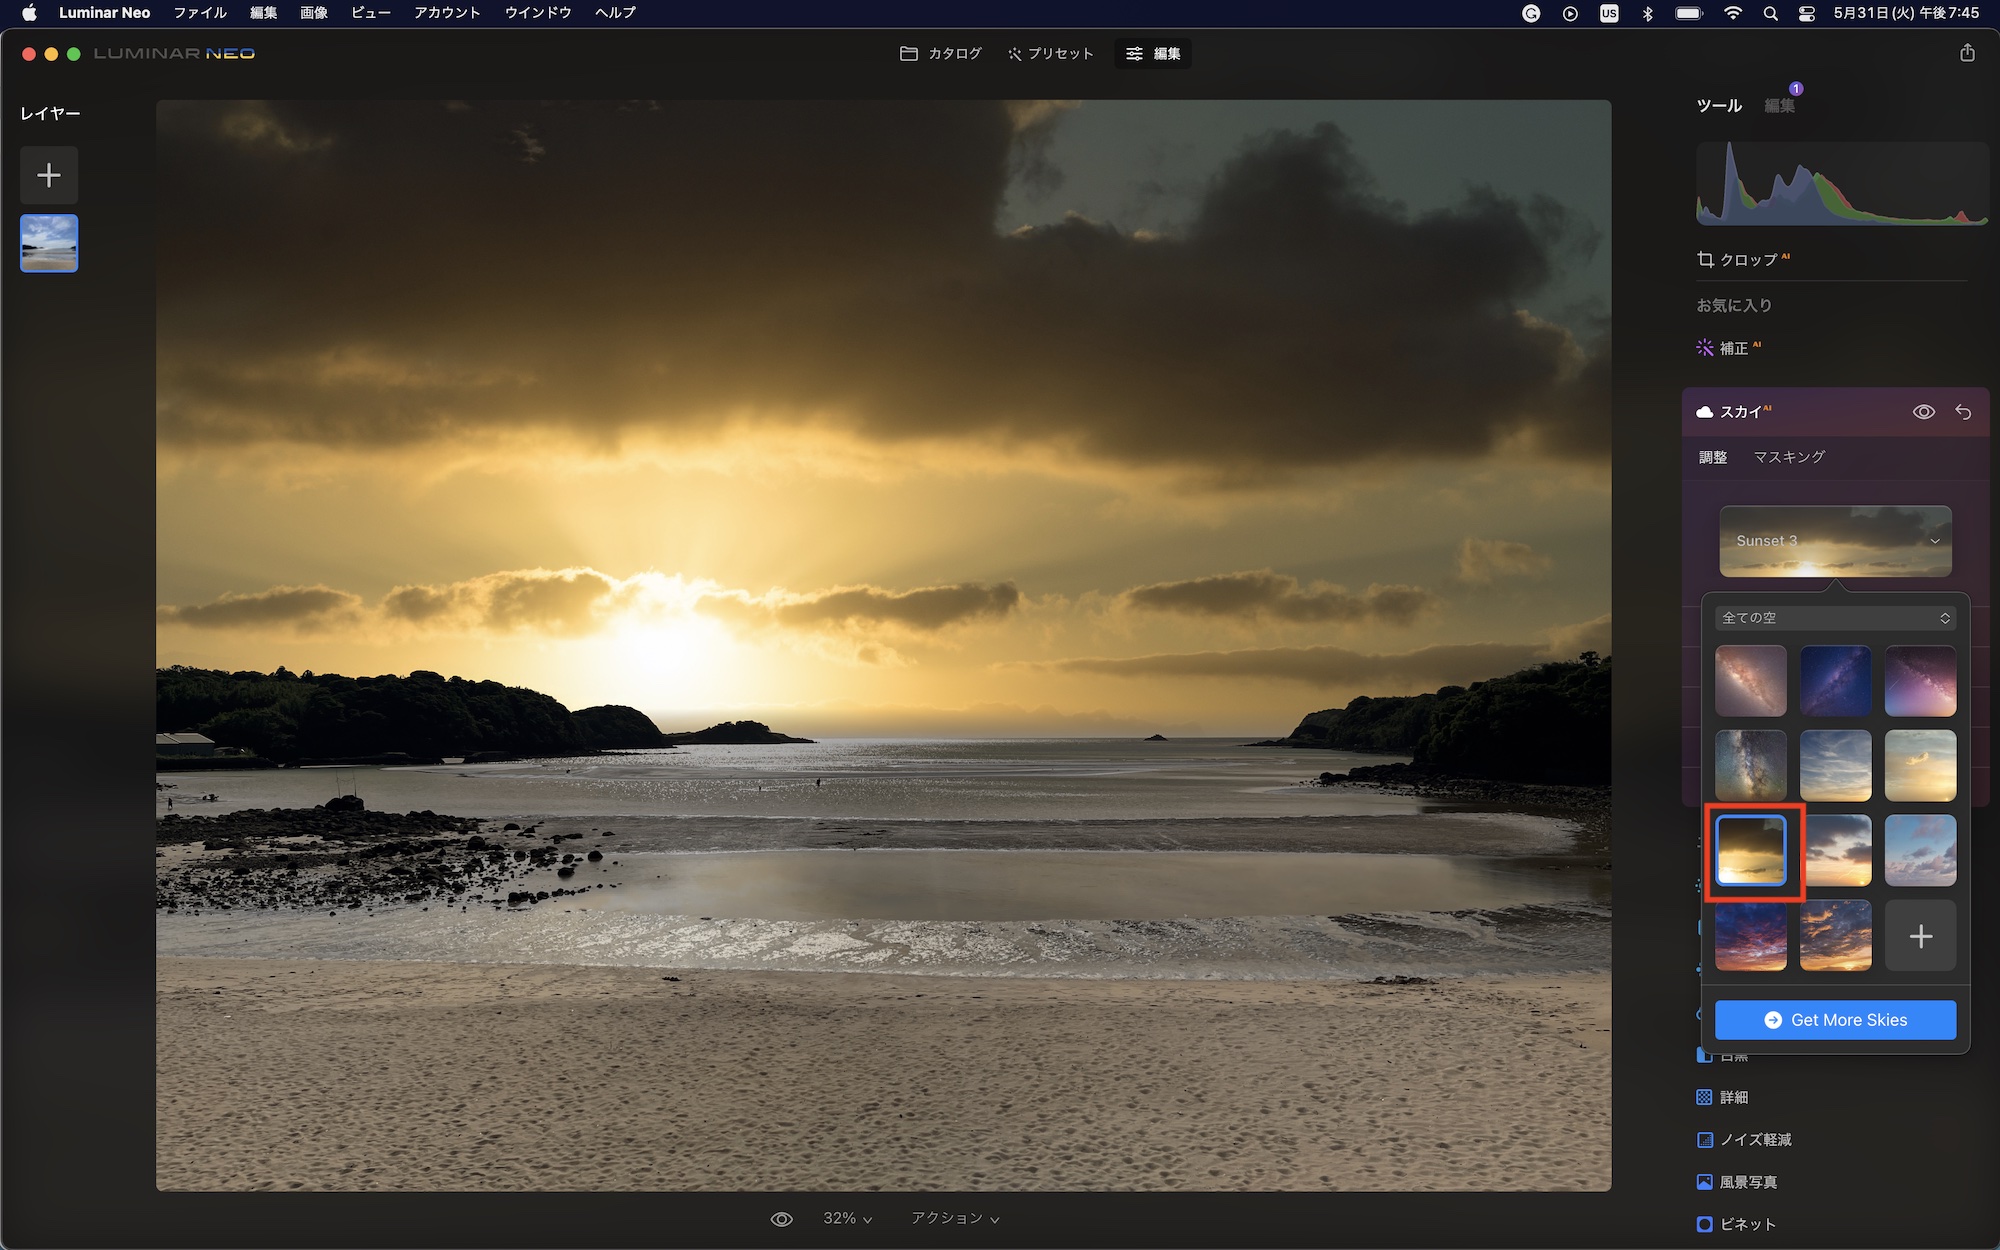Open the 32% zoom level dropdown
Viewport: 2000px width, 1250px height.
[x=847, y=1218]
